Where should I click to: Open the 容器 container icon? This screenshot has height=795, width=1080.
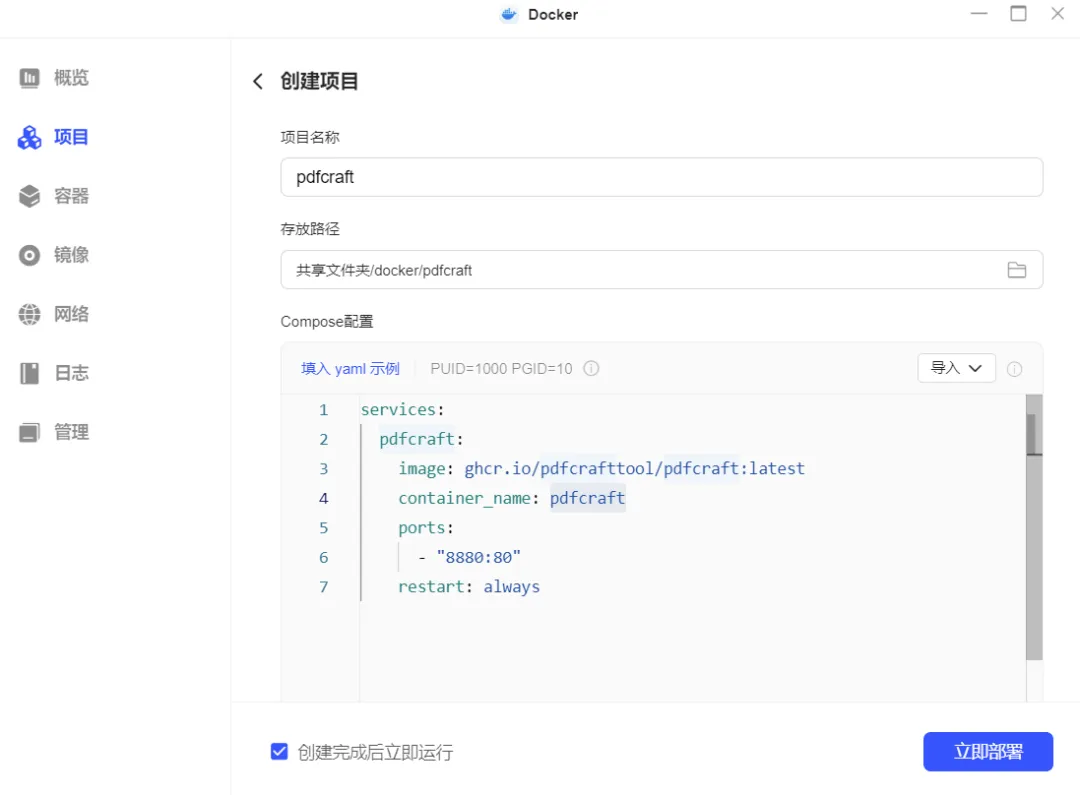(x=29, y=196)
